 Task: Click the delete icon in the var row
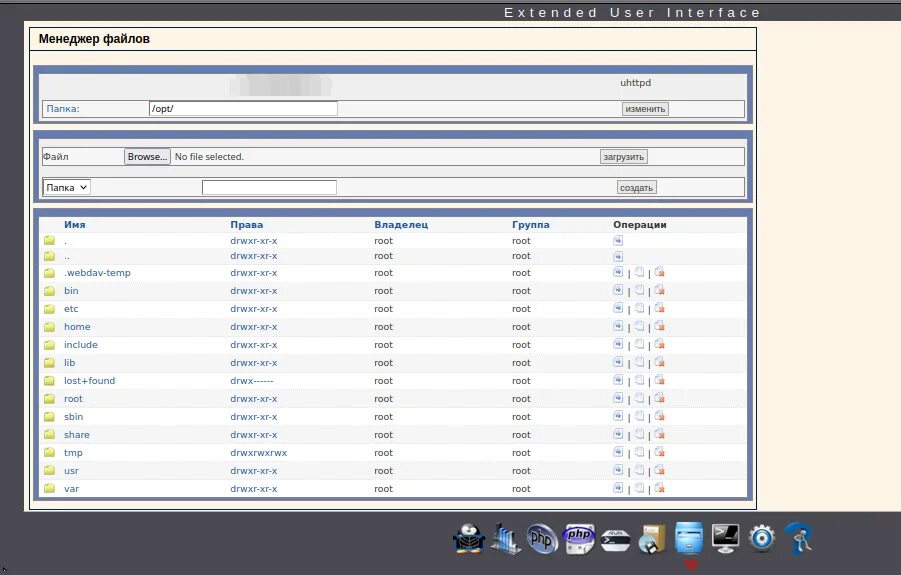click(x=659, y=488)
